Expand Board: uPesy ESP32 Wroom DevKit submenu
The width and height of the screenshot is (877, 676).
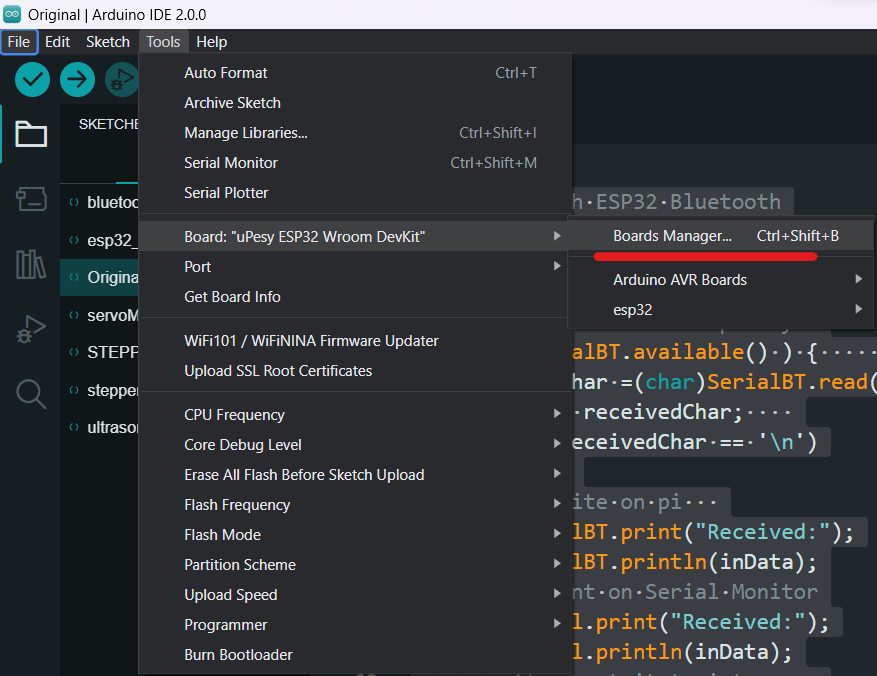coord(355,237)
